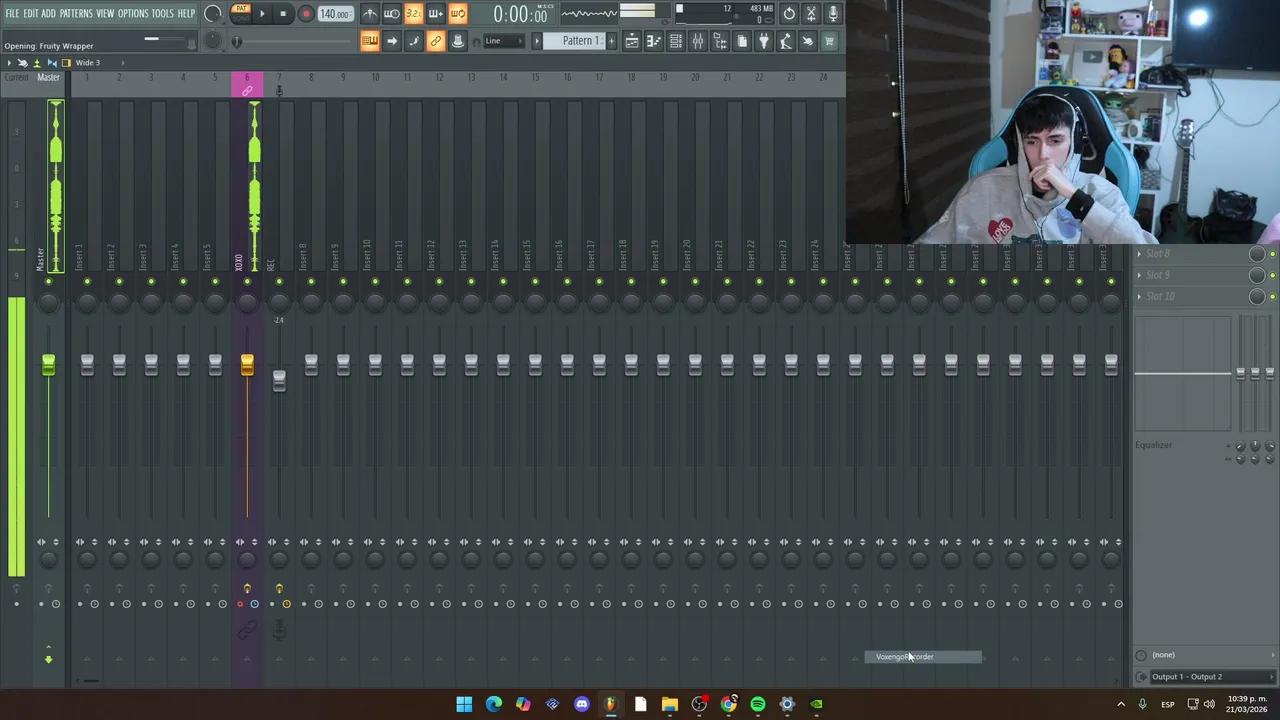This screenshot has width=1280, height=720.
Task: Toggle PAT/SONG mode switch
Action: pos(241,14)
